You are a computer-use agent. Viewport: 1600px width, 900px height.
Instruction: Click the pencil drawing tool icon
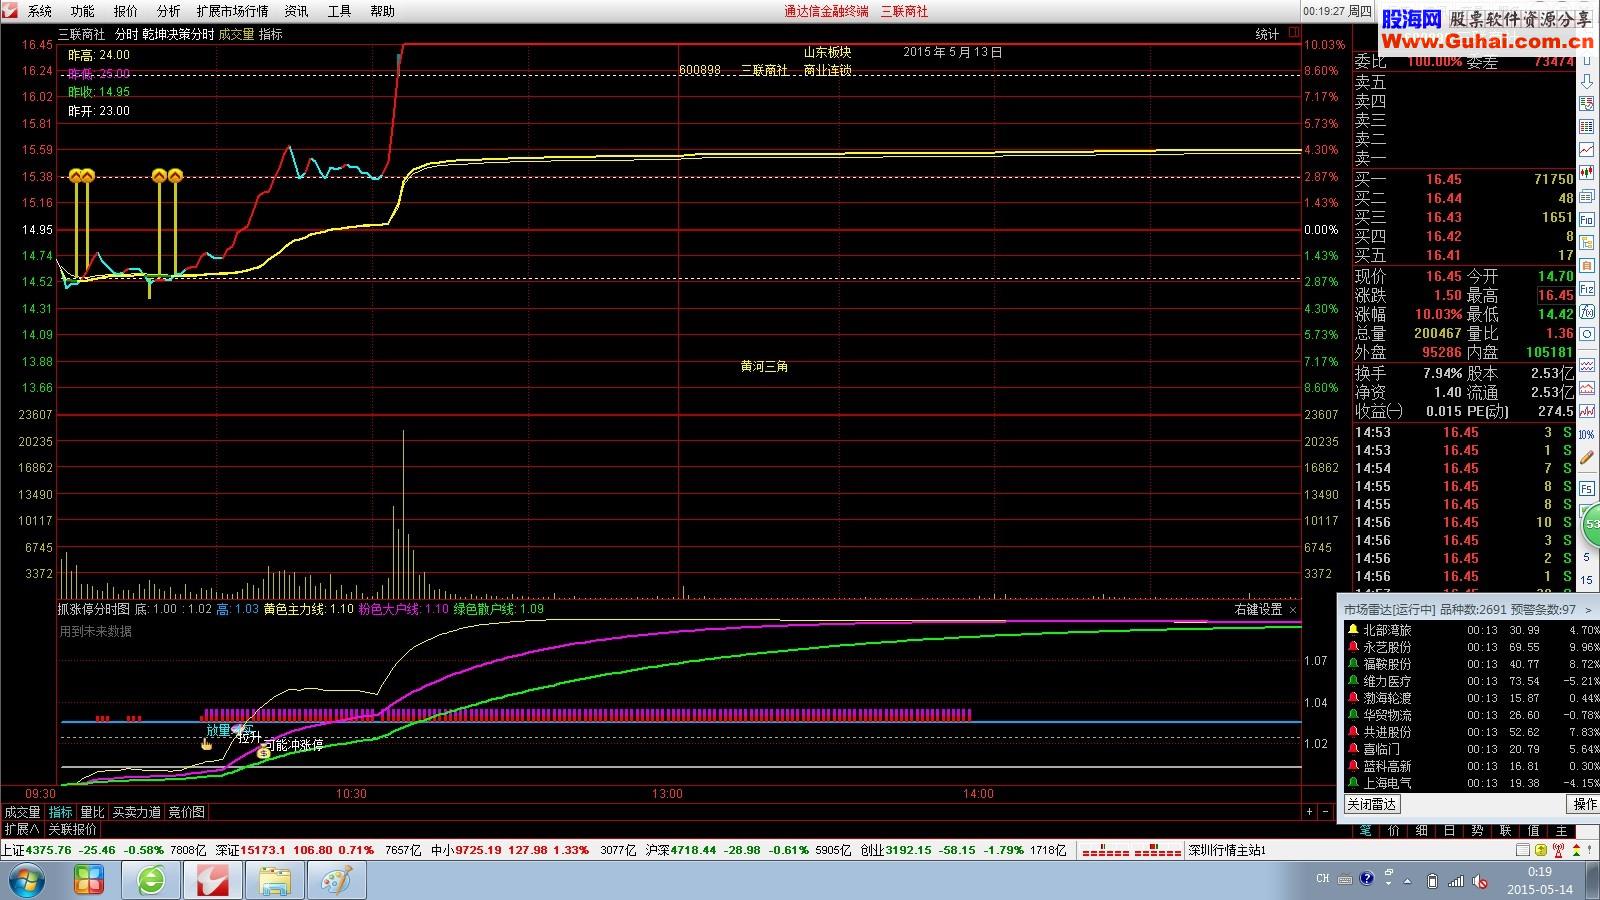click(1587, 456)
